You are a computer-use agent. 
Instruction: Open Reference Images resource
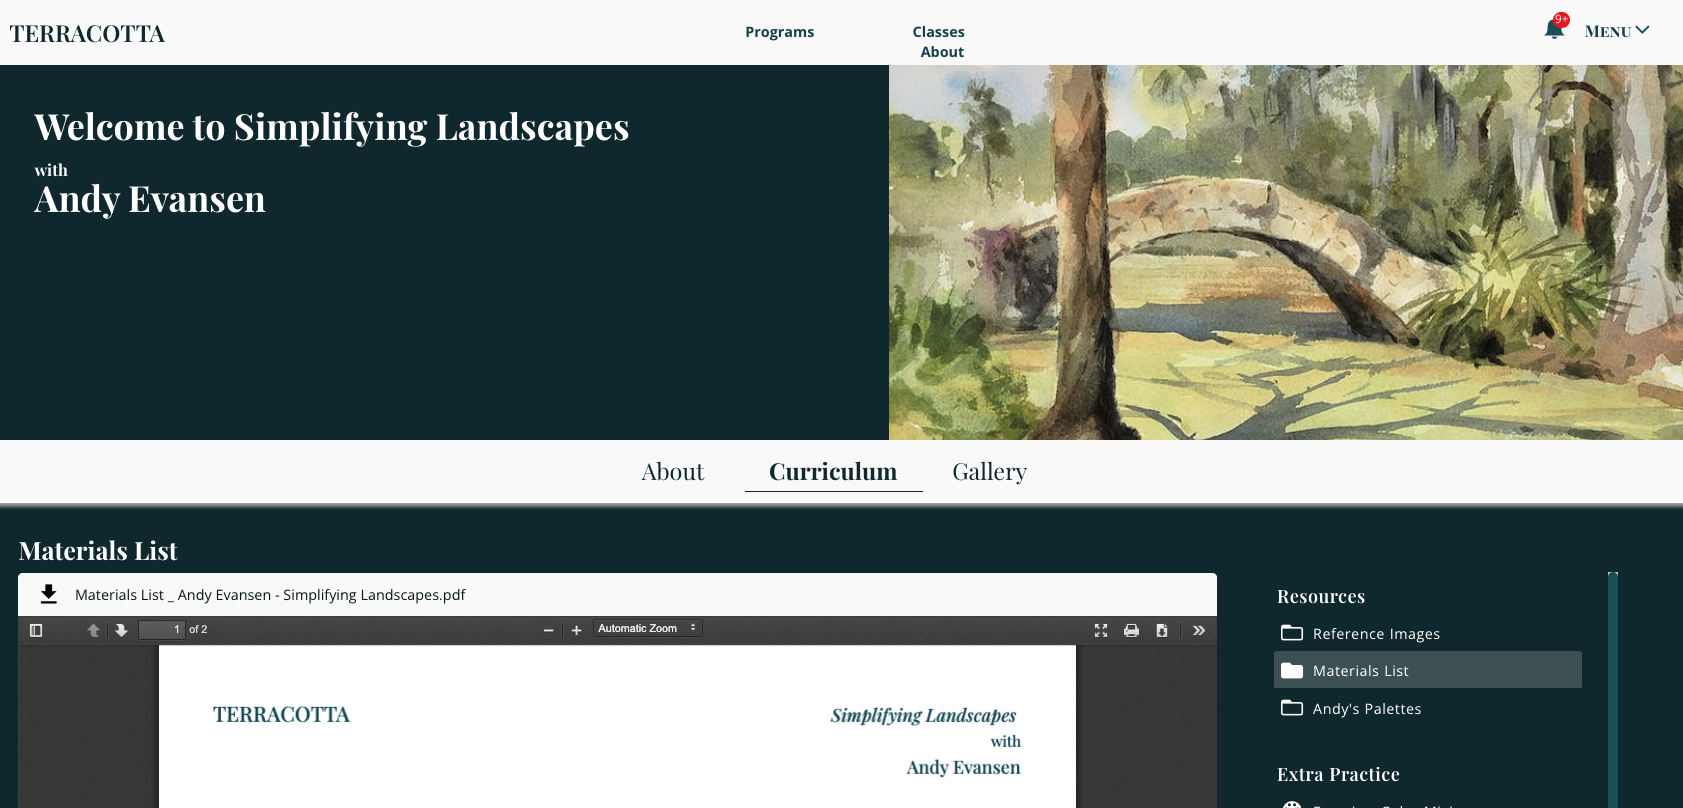(x=1427, y=633)
